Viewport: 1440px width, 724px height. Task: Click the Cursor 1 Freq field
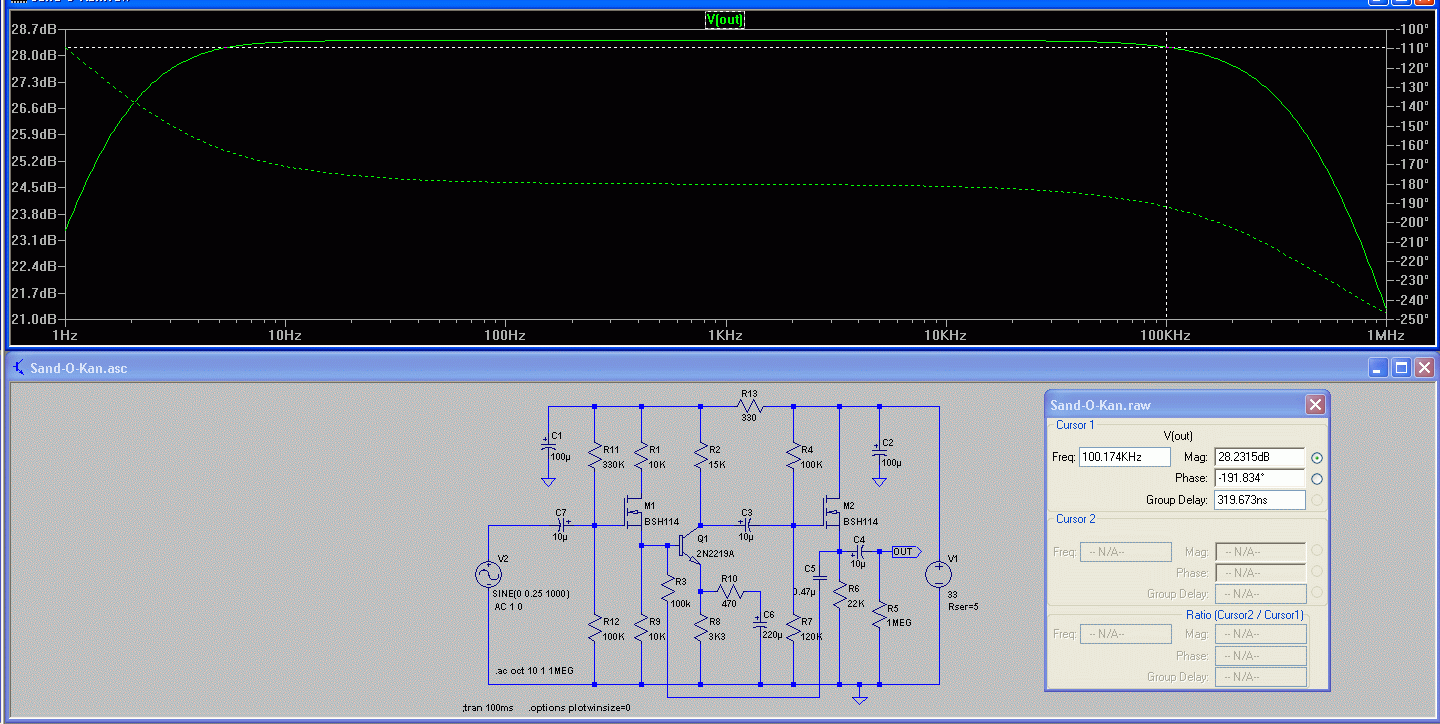[x=1125, y=457]
